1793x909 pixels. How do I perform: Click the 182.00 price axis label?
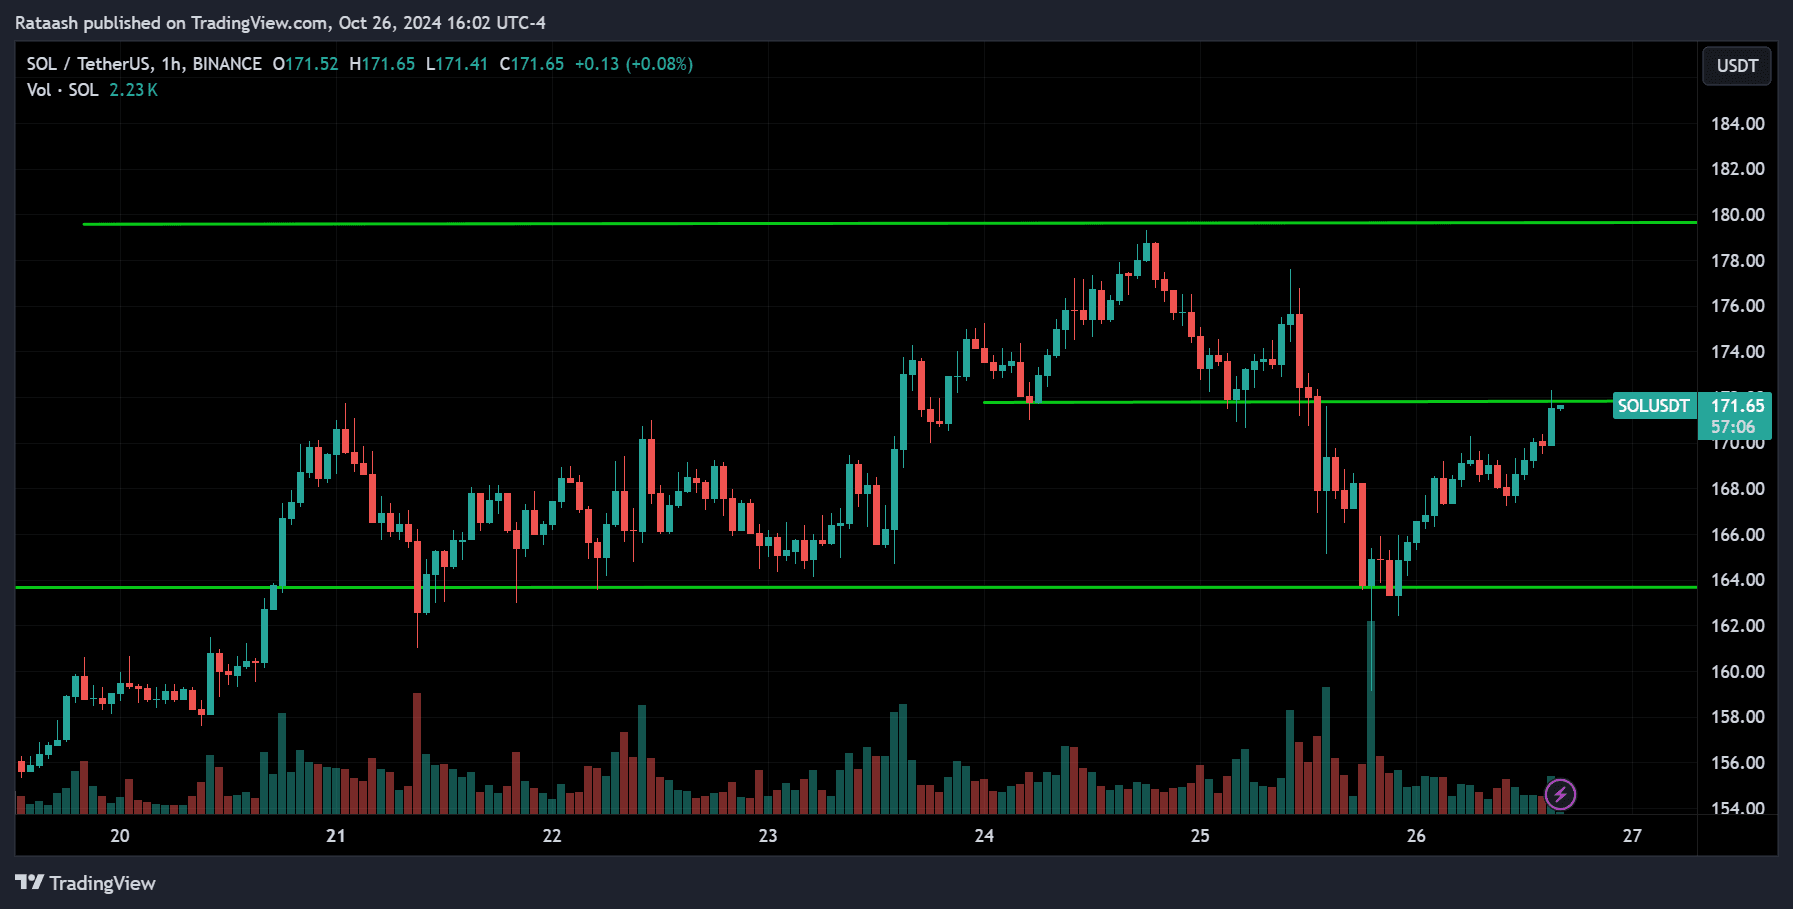click(x=1738, y=169)
